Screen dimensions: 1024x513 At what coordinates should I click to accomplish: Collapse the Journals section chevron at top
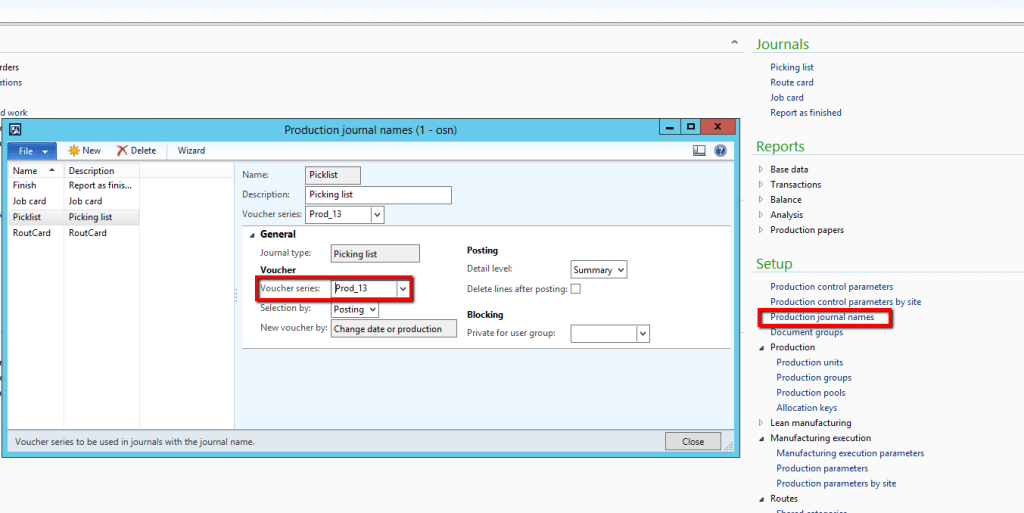pyautogui.click(x=736, y=43)
